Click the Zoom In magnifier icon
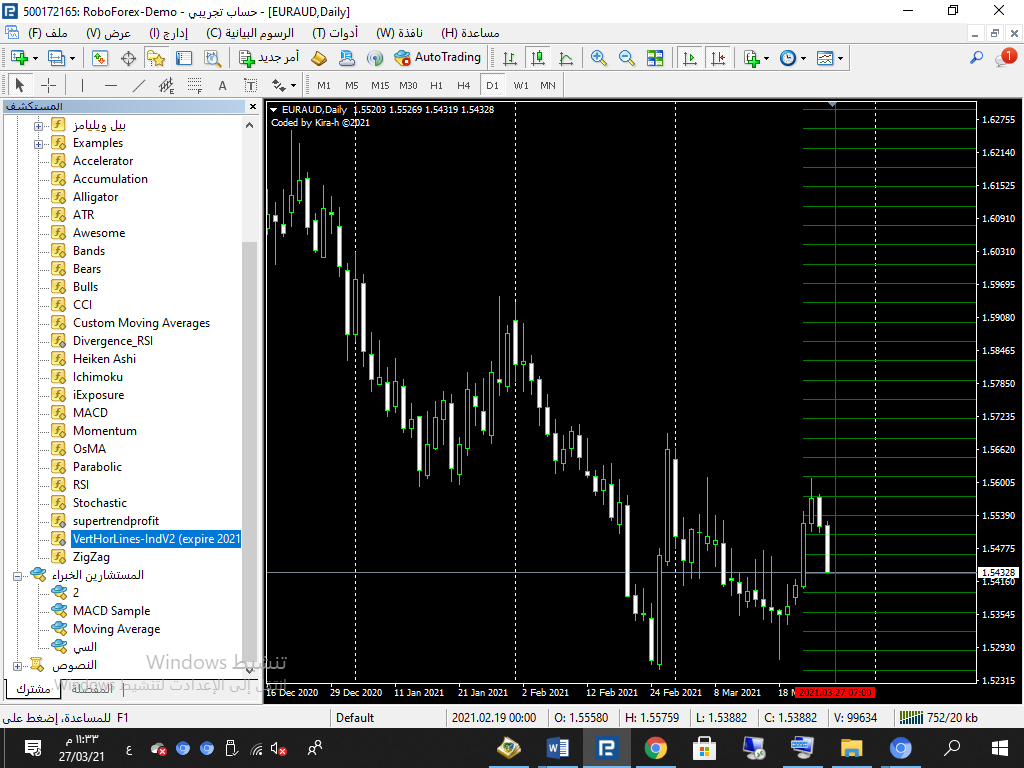The height and width of the screenshot is (768, 1024). 599,58
